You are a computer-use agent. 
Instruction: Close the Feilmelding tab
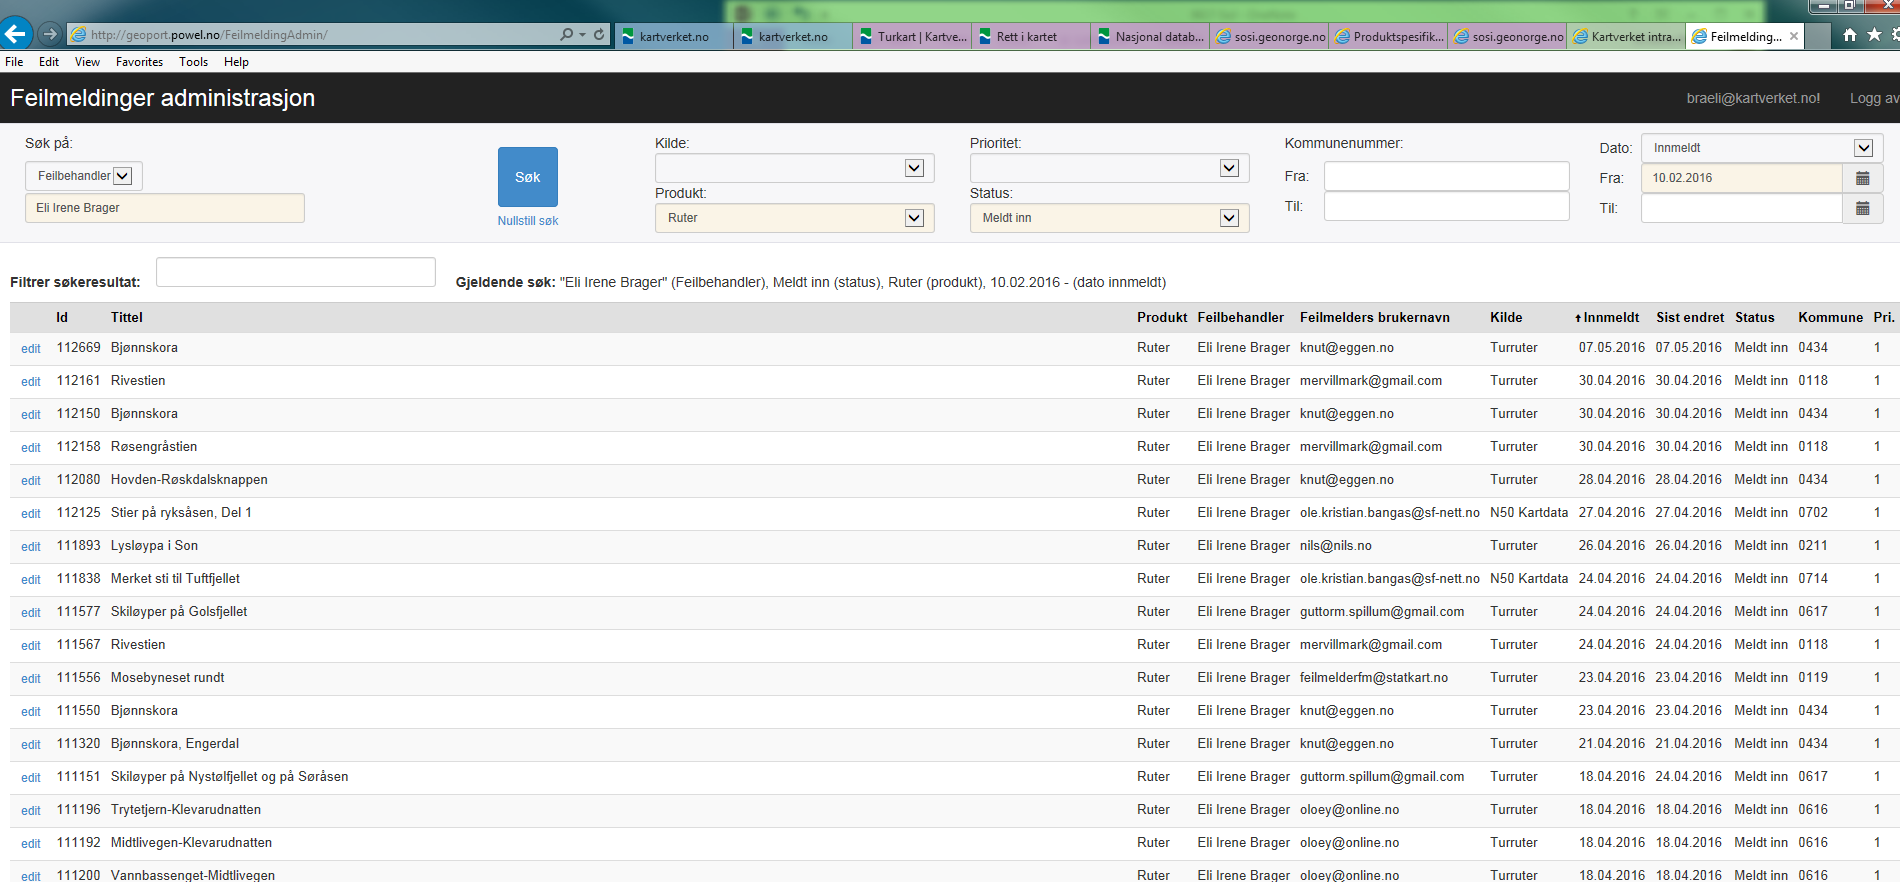1794,36
